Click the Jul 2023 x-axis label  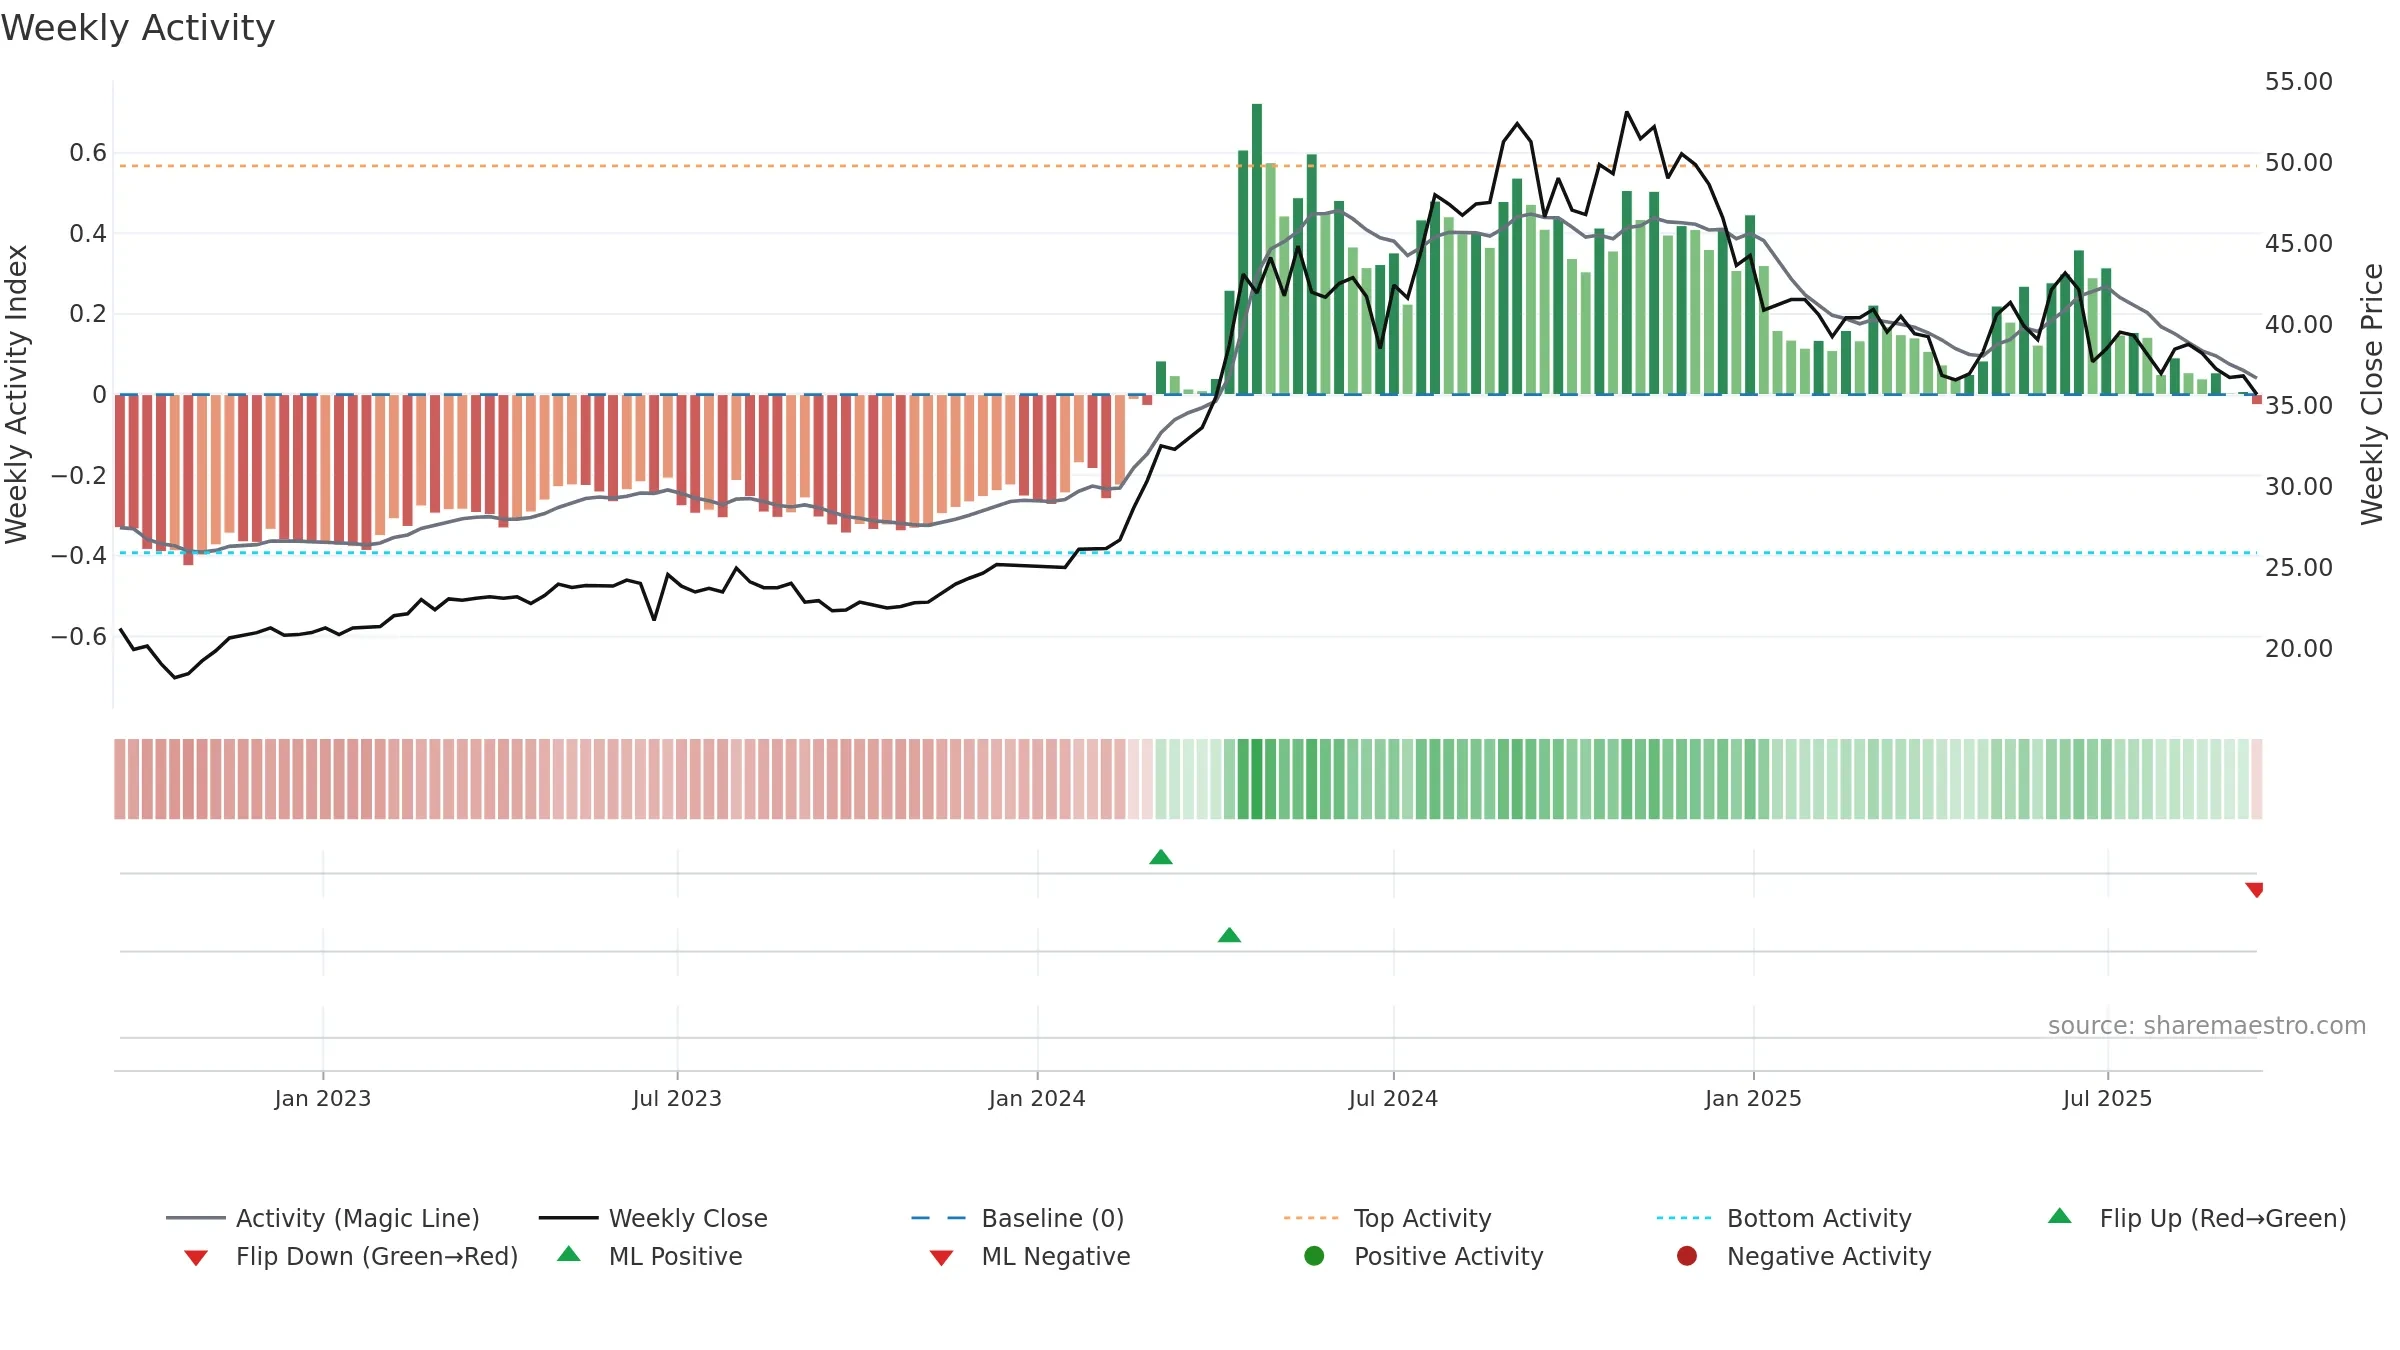pos(677,1098)
